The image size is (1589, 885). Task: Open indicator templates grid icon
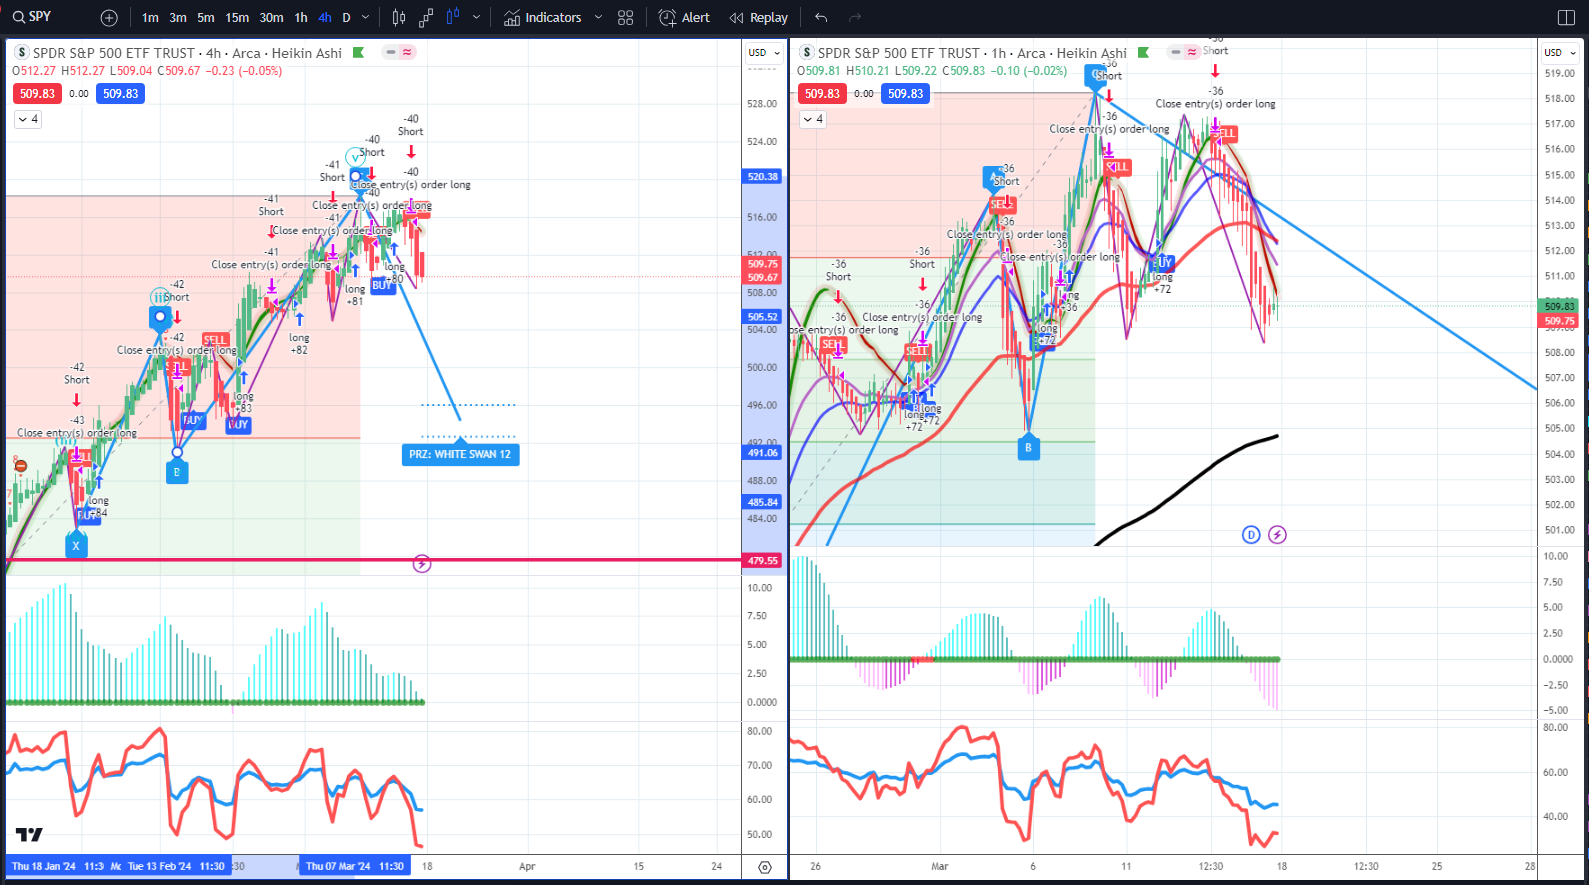(626, 18)
